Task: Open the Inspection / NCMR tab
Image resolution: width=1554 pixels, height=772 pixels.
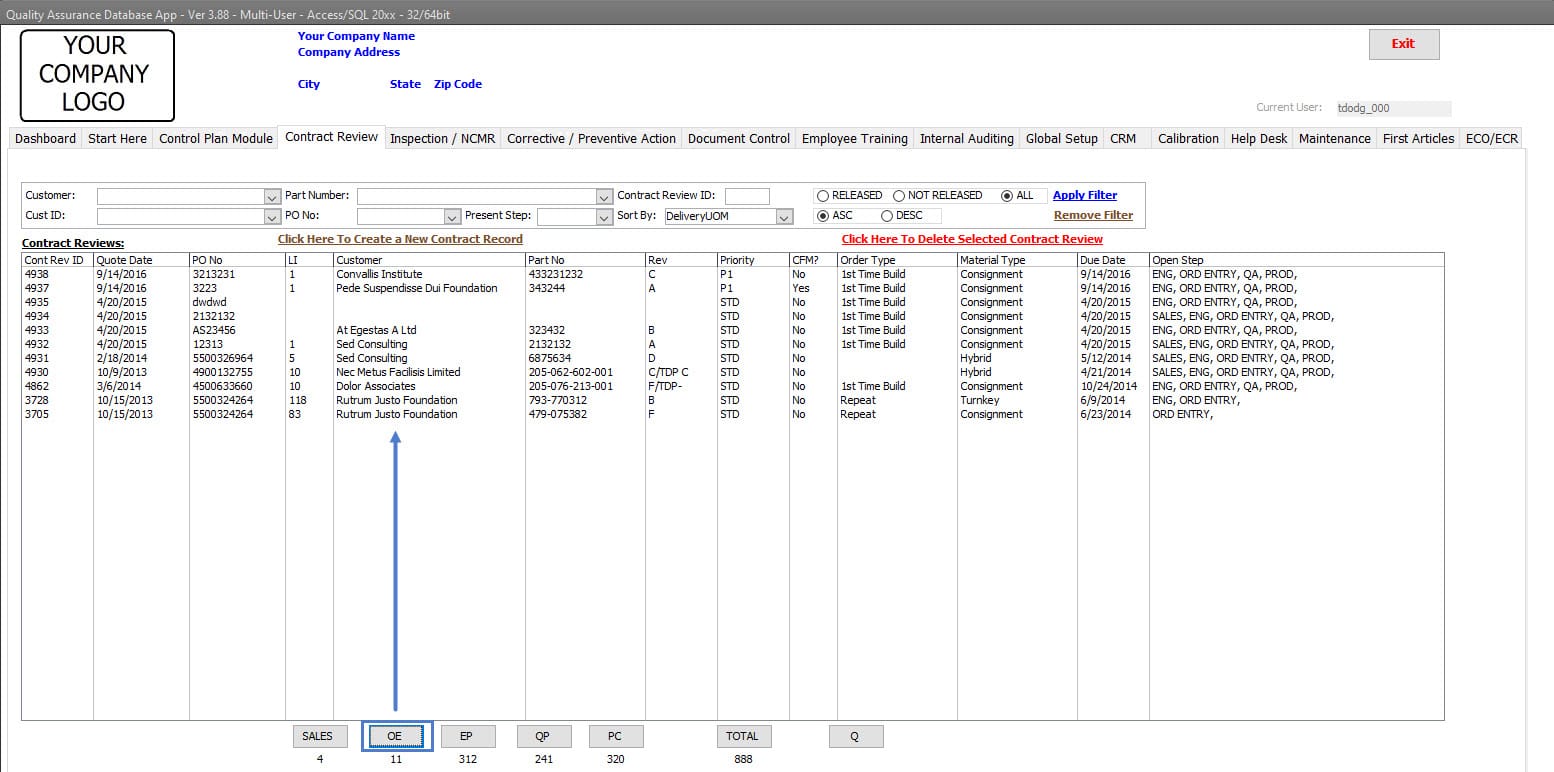Action: coord(442,139)
